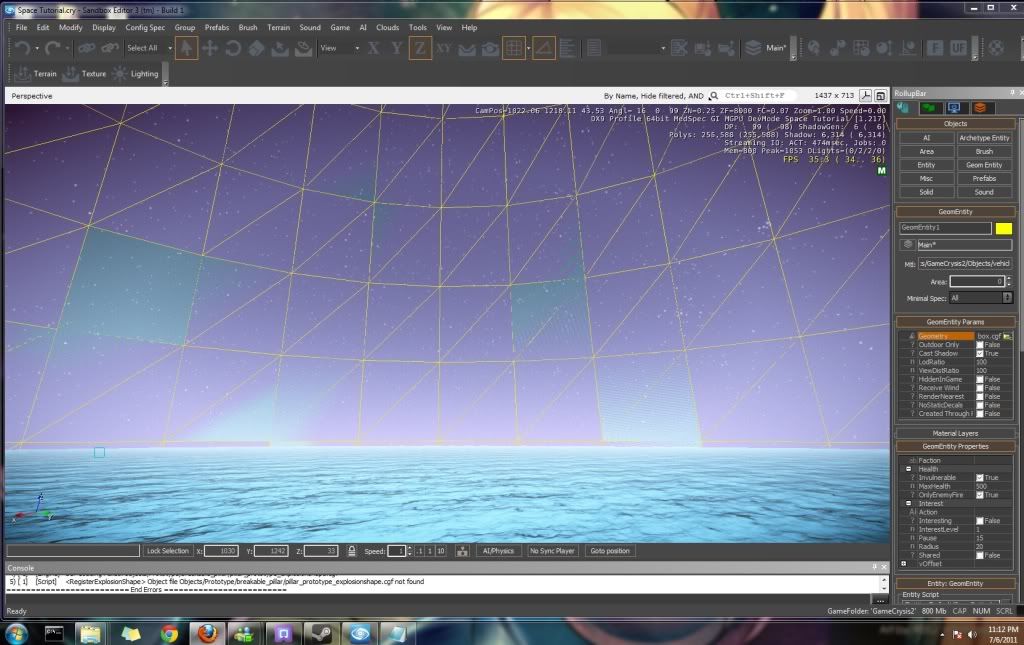Open the Select All dropdown
The width and height of the screenshot is (1024, 645).
click(x=170, y=48)
